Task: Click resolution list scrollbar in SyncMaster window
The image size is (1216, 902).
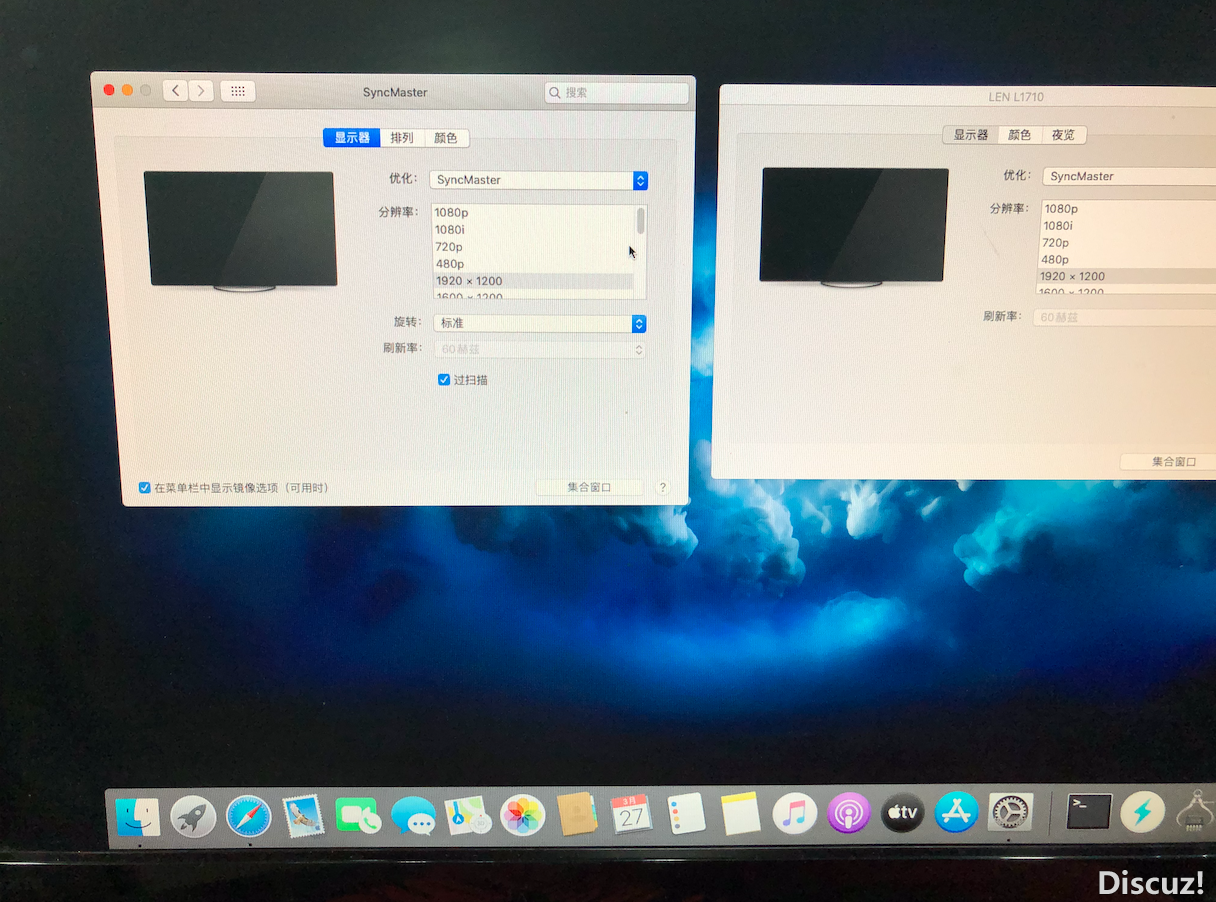Action: coord(641,220)
